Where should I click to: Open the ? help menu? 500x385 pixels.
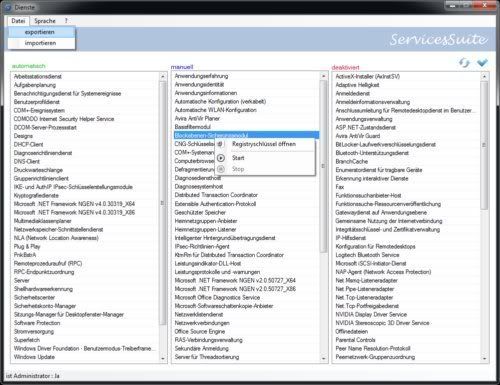click(x=66, y=21)
